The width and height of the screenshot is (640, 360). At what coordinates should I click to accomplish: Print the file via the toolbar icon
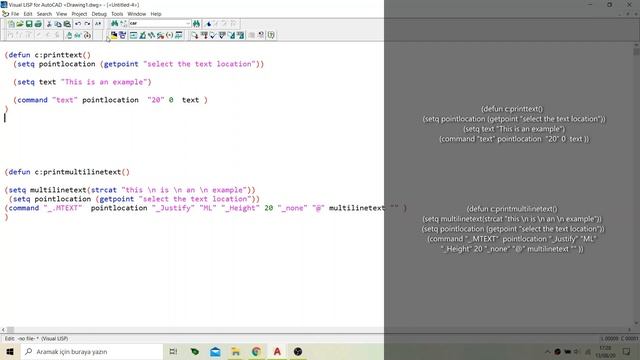tap(38, 24)
